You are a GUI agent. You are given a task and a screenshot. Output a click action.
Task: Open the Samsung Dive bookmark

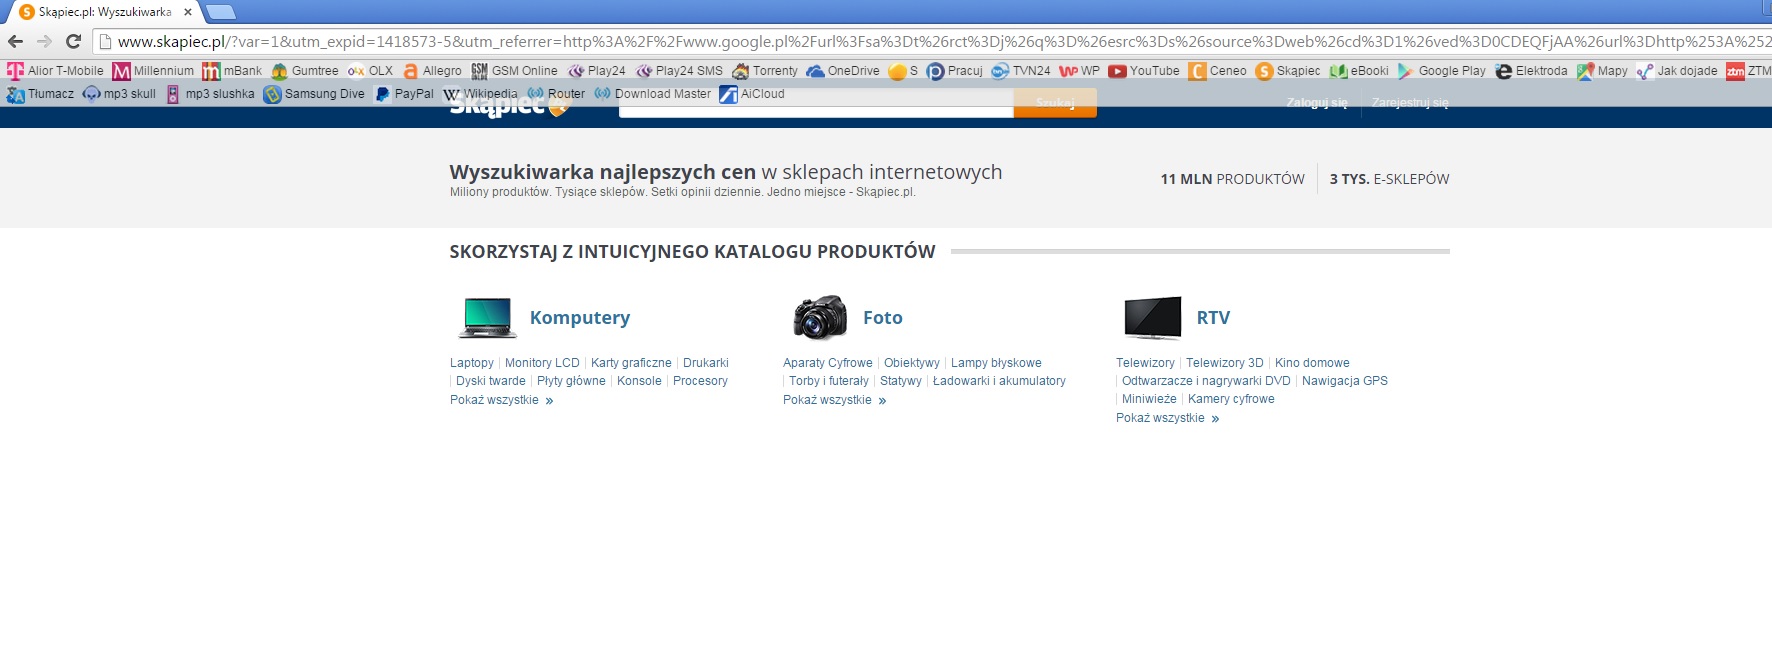[x=314, y=94]
